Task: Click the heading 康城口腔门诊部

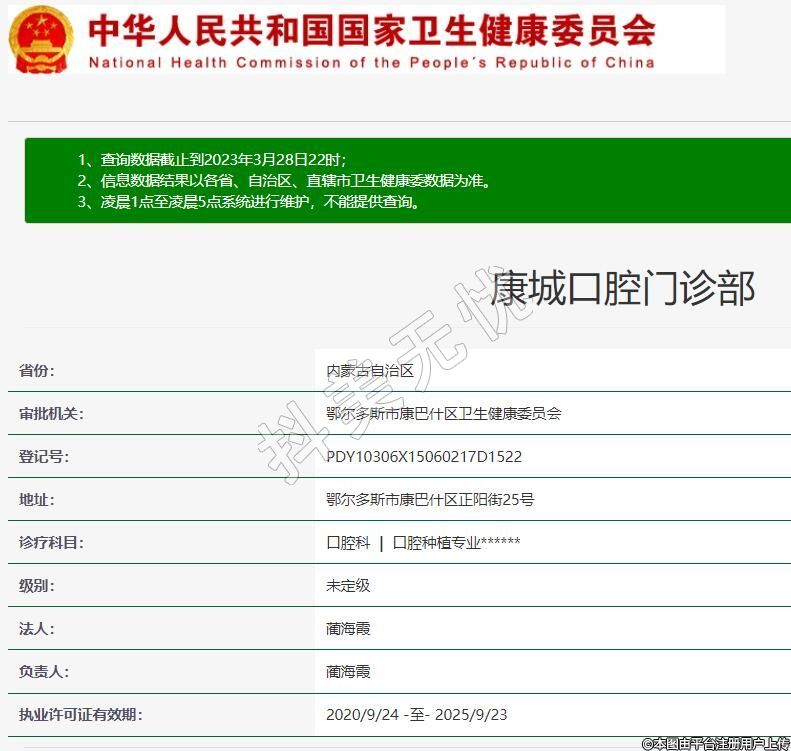Action: coord(622,288)
